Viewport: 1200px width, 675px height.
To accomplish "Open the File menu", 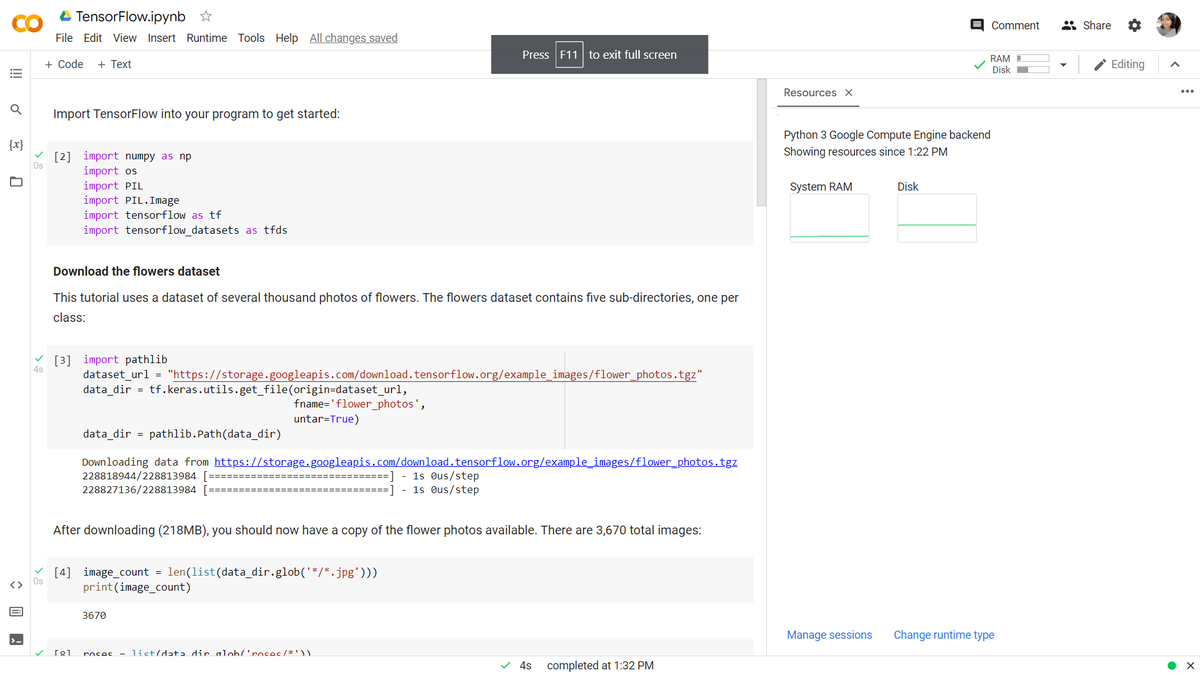I will pos(64,38).
